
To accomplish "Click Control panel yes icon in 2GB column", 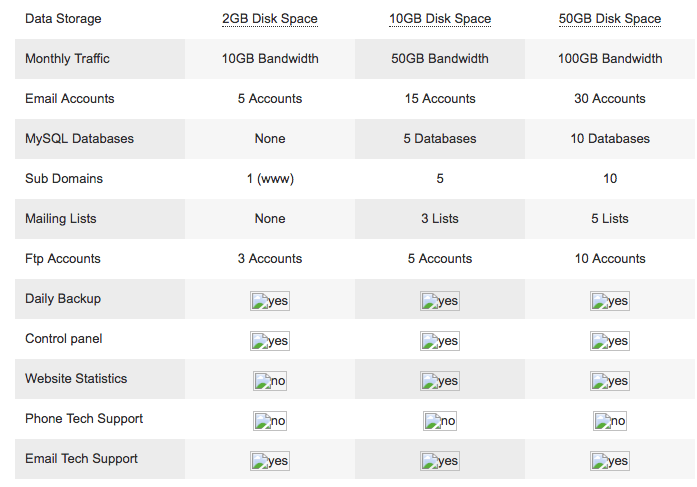I will pos(270,341).
